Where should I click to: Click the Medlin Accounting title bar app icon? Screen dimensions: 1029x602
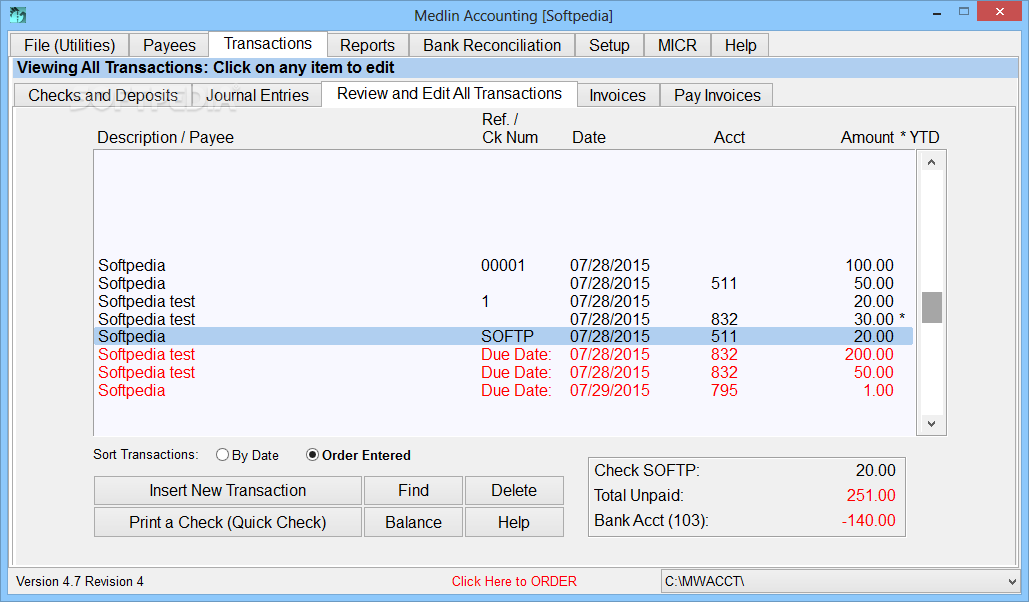(18, 14)
